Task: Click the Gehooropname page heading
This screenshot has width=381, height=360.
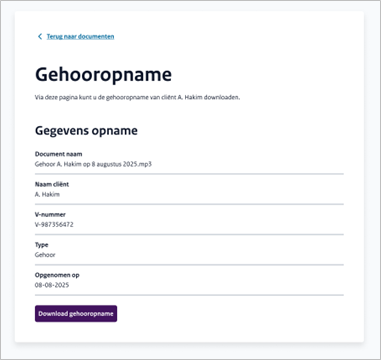Action: click(103, 75)
